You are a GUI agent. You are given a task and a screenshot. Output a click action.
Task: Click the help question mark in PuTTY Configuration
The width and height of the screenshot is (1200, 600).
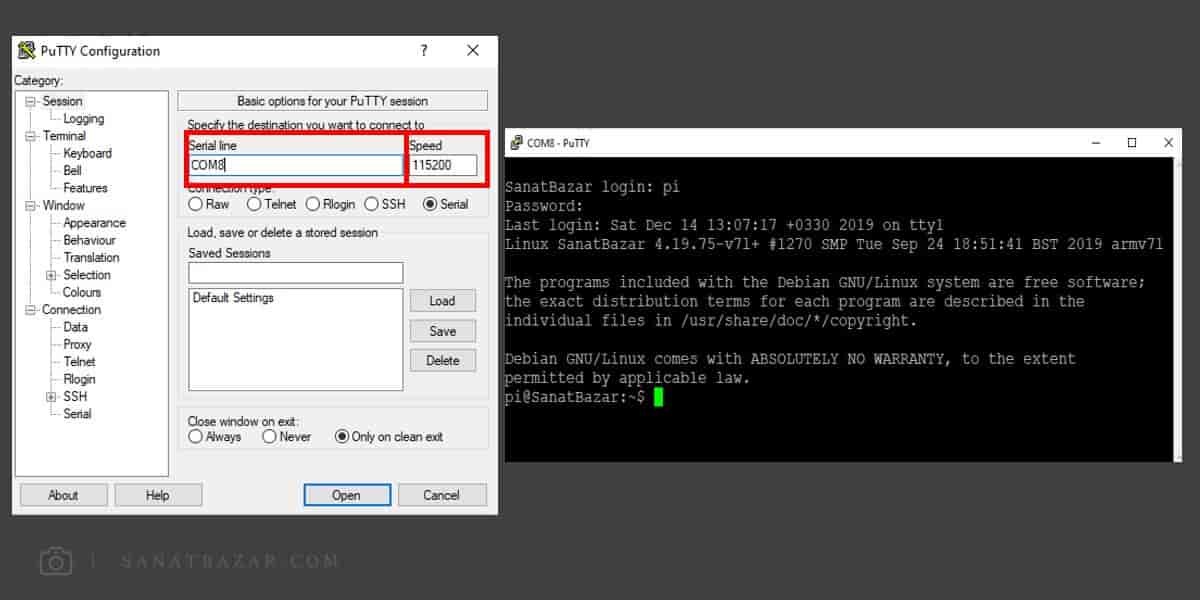[424, 51]
